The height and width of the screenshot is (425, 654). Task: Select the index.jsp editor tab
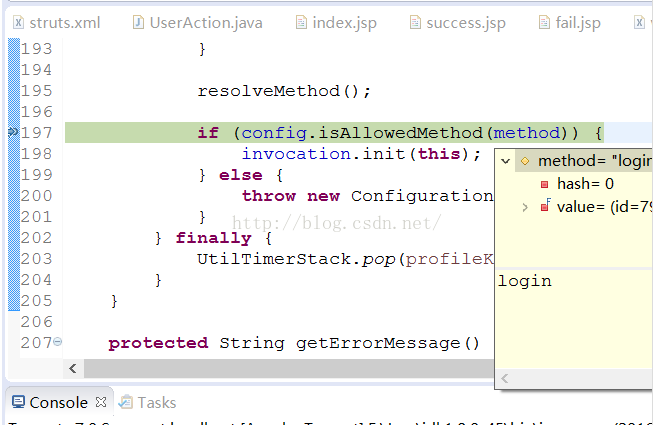[336, 23]
